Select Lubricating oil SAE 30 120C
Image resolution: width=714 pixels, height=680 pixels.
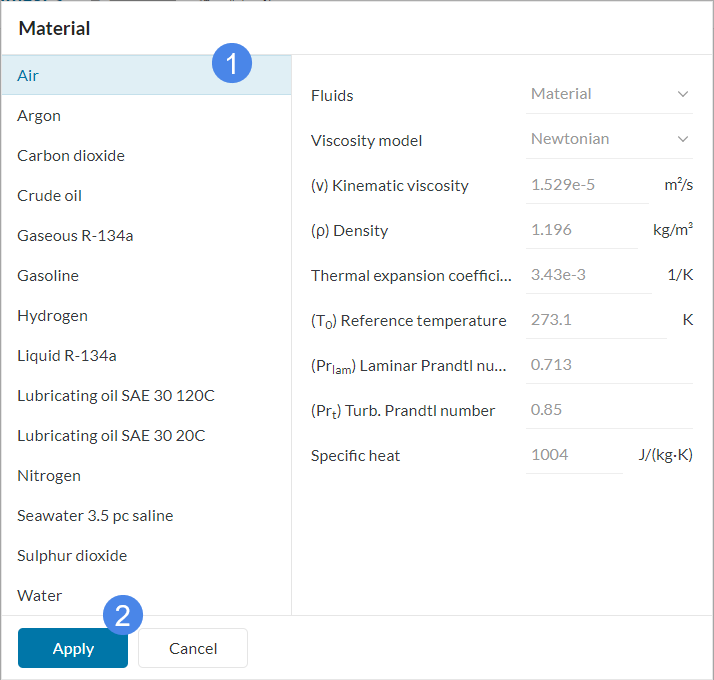pos(146,396)
